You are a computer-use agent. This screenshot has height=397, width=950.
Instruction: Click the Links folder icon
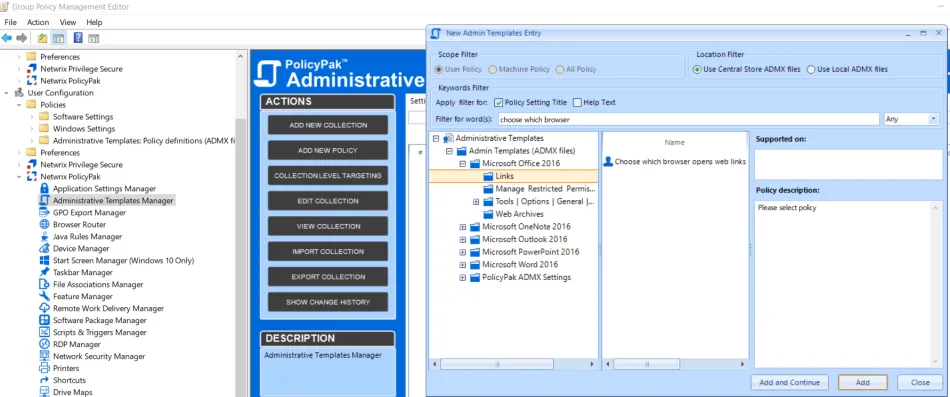pos(488,176)
